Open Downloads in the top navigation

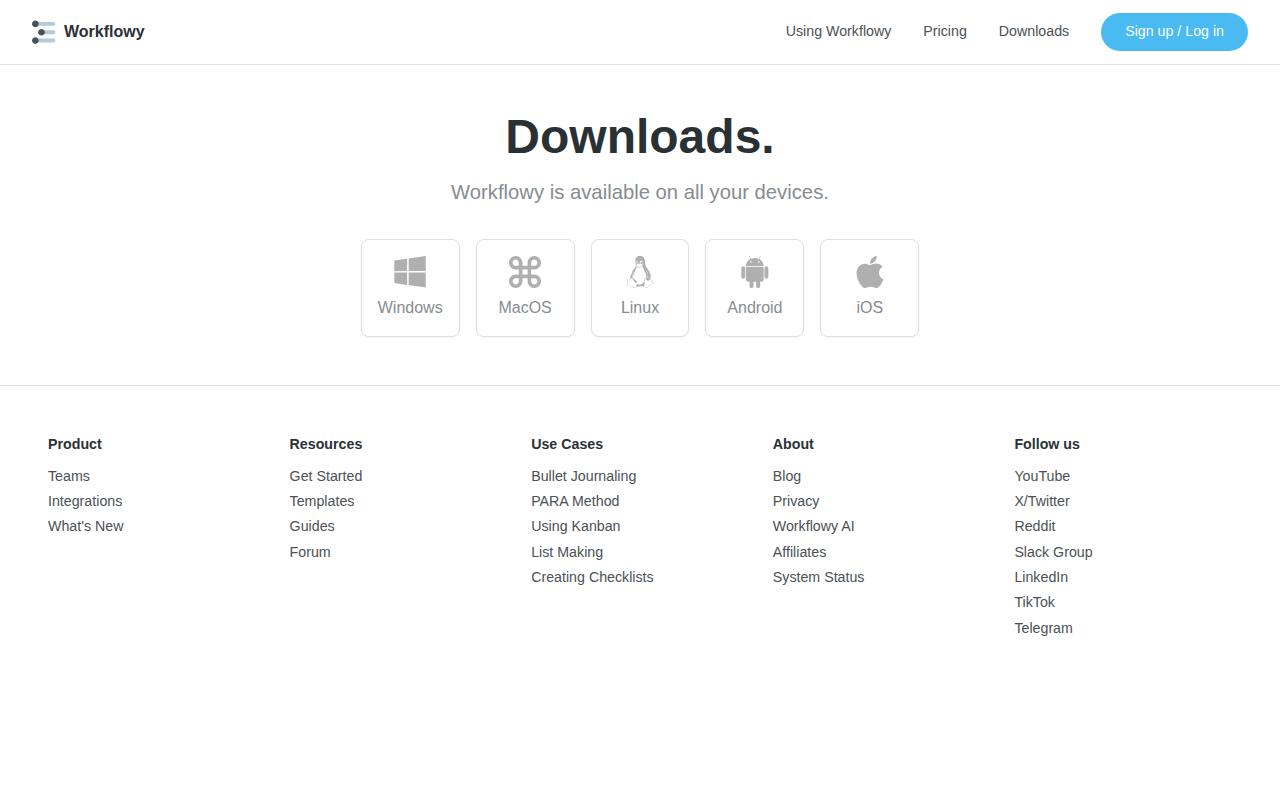coord(1034,31)
